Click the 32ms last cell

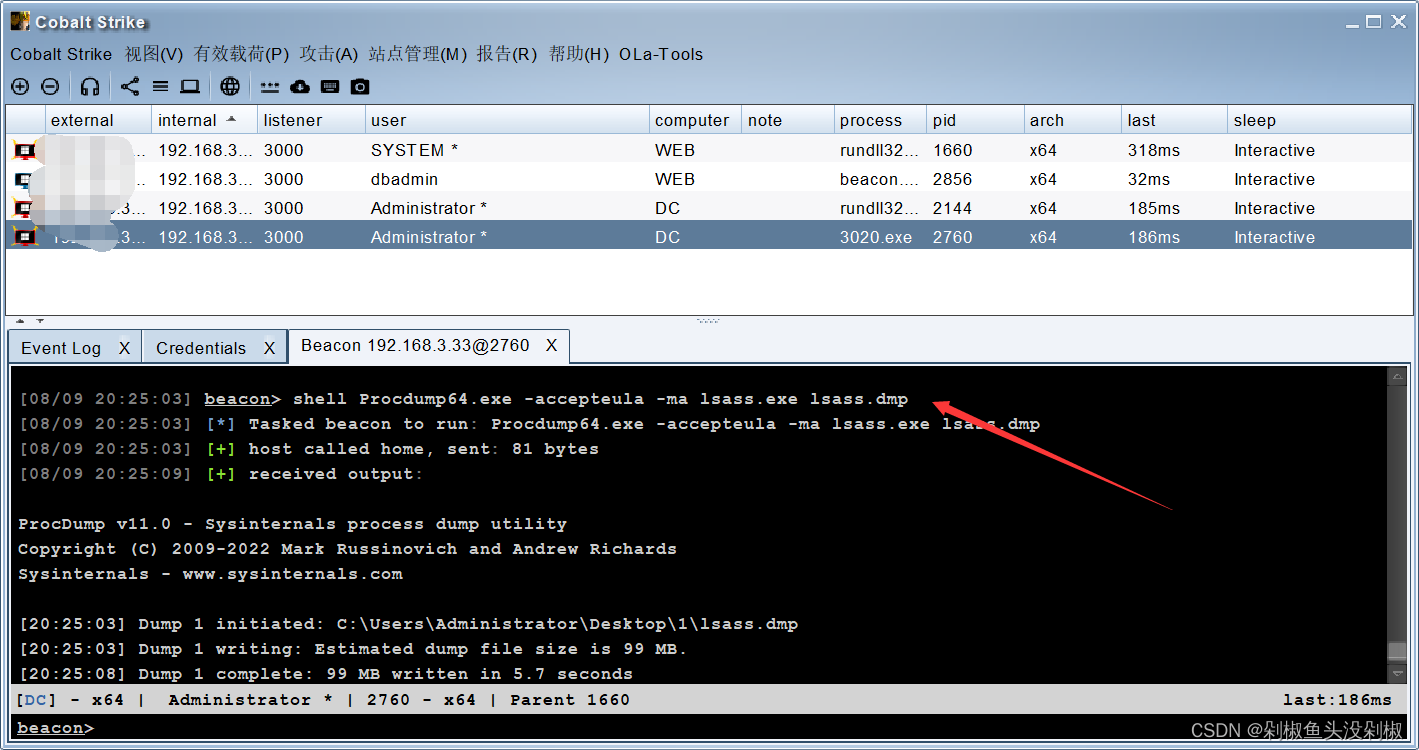coord(1174,179)
